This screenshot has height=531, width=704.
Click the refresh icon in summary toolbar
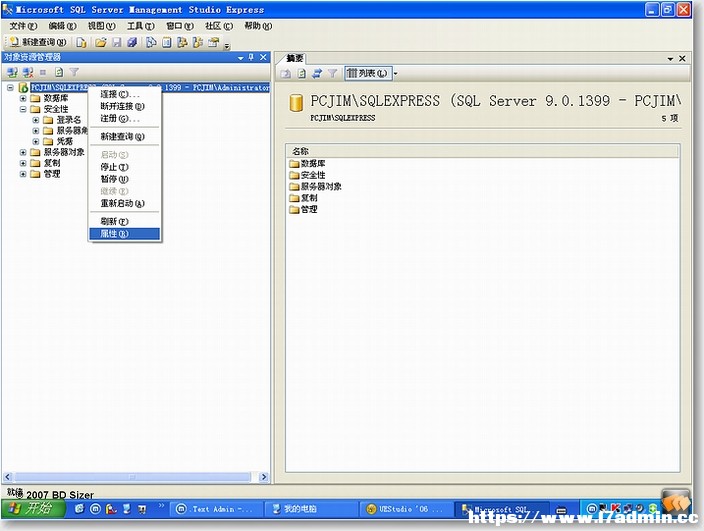302,73
